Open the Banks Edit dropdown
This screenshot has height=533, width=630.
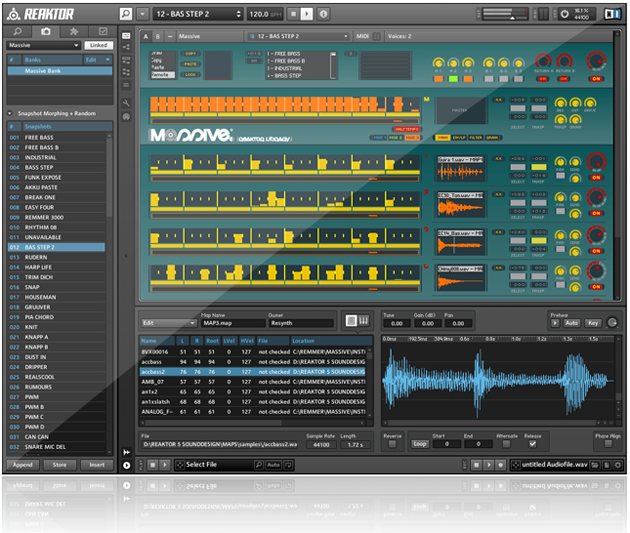coord(98,60)
